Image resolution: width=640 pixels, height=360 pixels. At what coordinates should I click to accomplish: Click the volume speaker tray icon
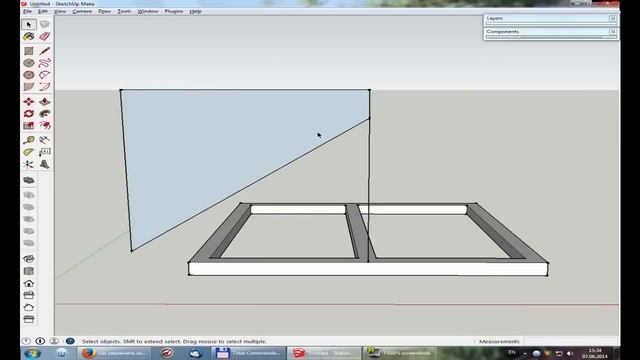click(570, 353)
